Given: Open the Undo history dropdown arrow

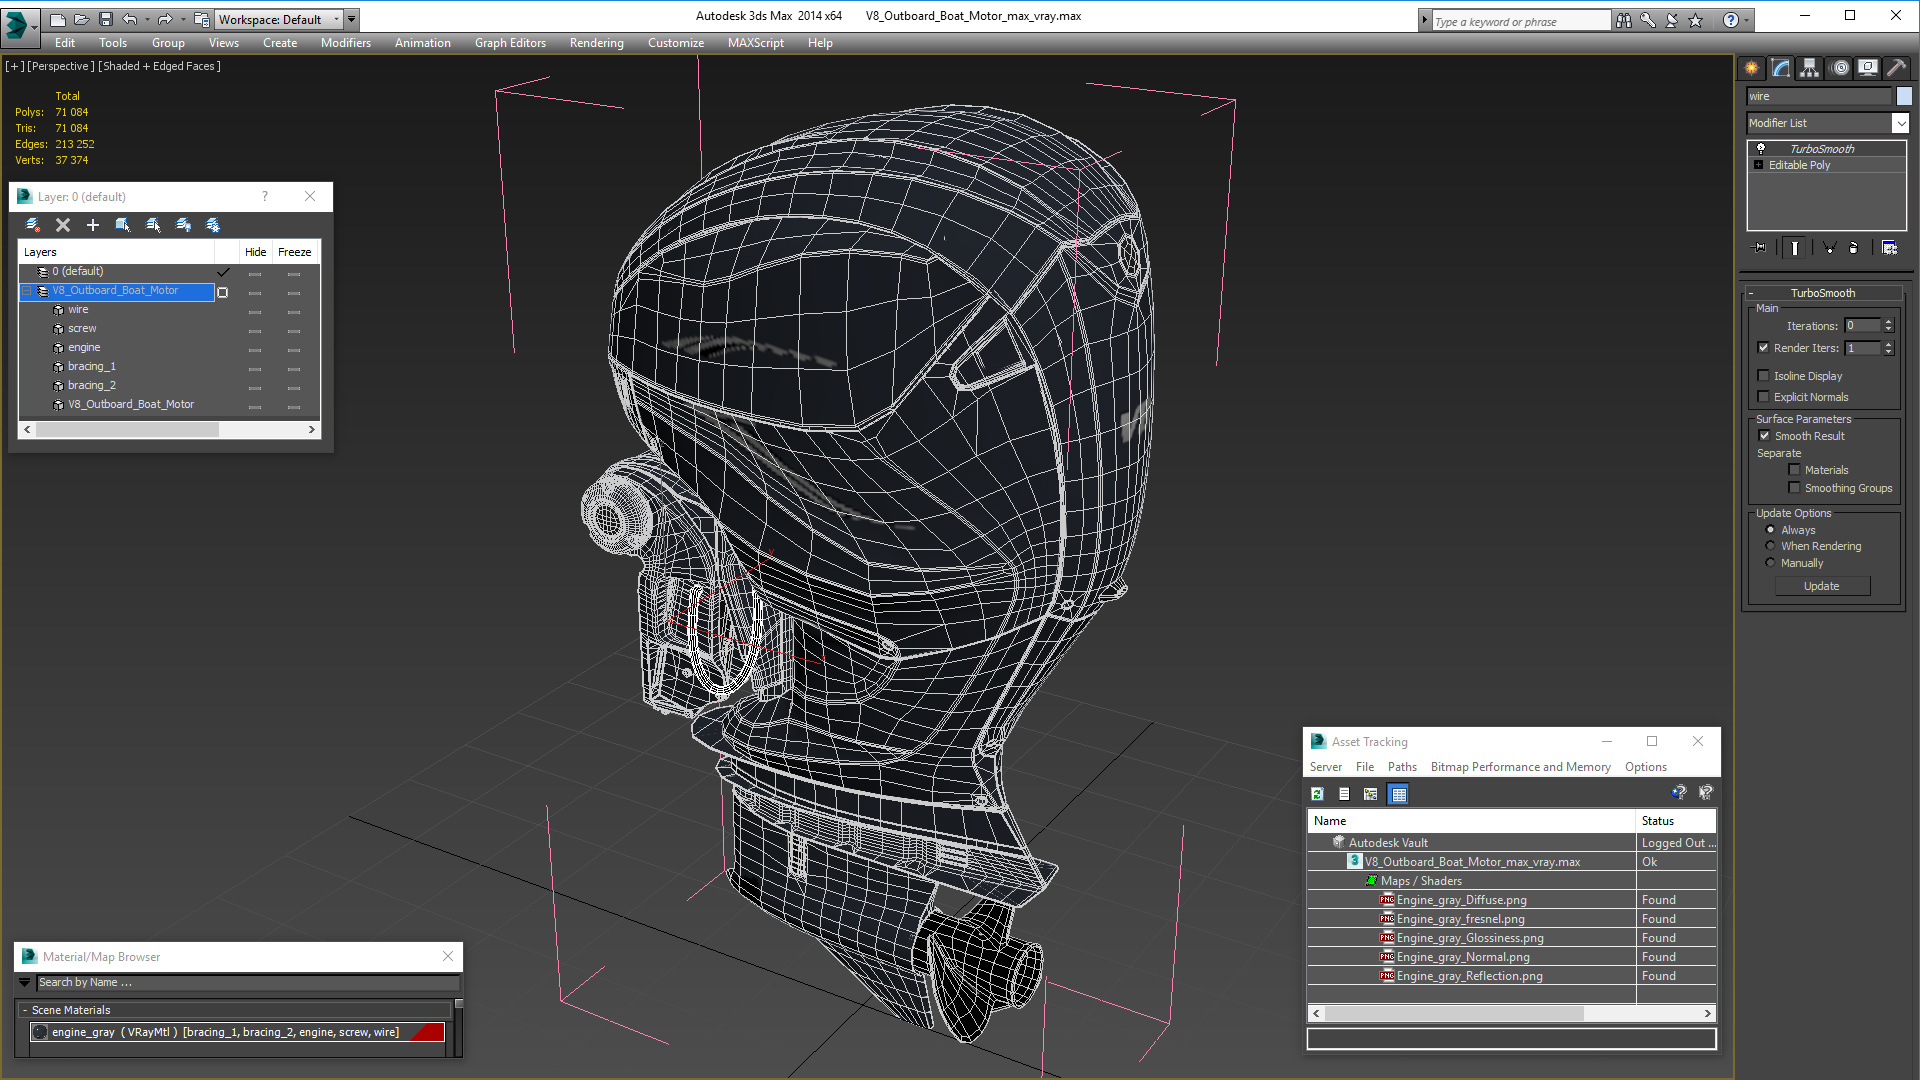Looking at the screenshot, I should (147, 19).
